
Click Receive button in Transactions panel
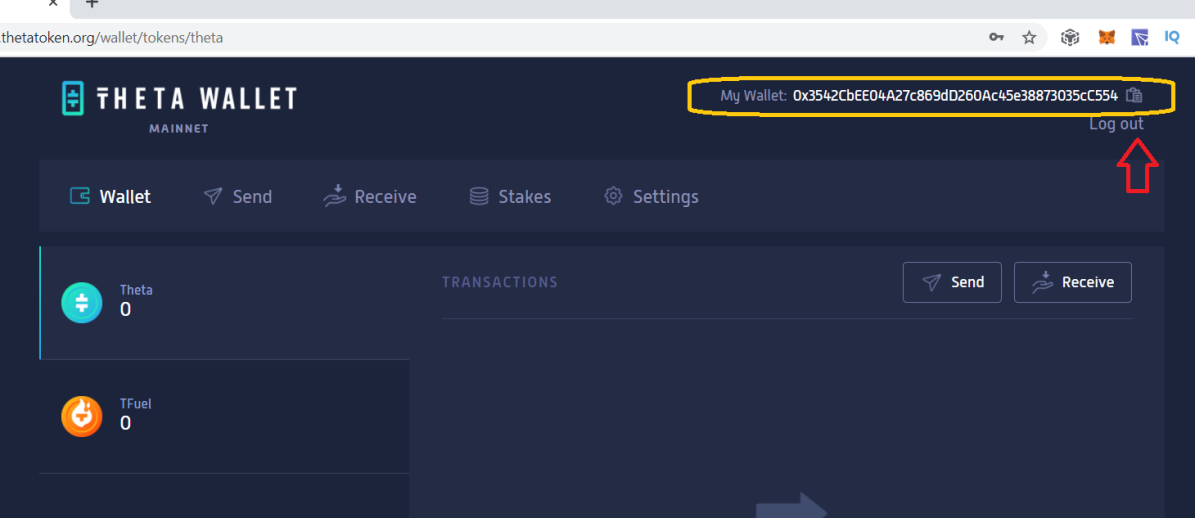(x=1072, y=283)
